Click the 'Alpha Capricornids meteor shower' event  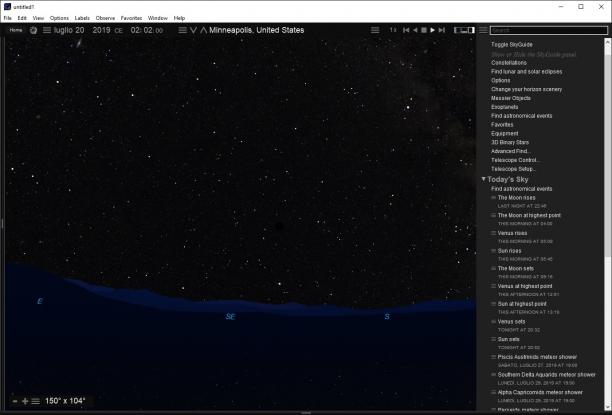[540, 392]
